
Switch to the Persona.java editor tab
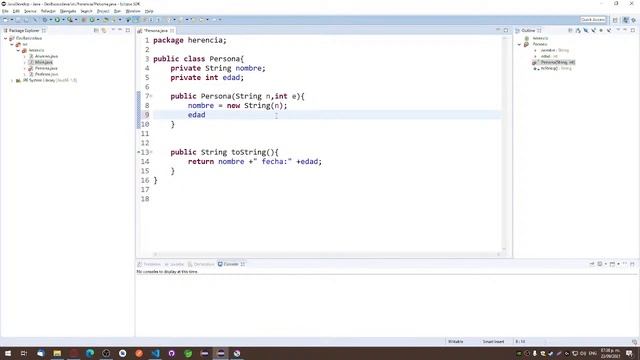click(156, 31)
